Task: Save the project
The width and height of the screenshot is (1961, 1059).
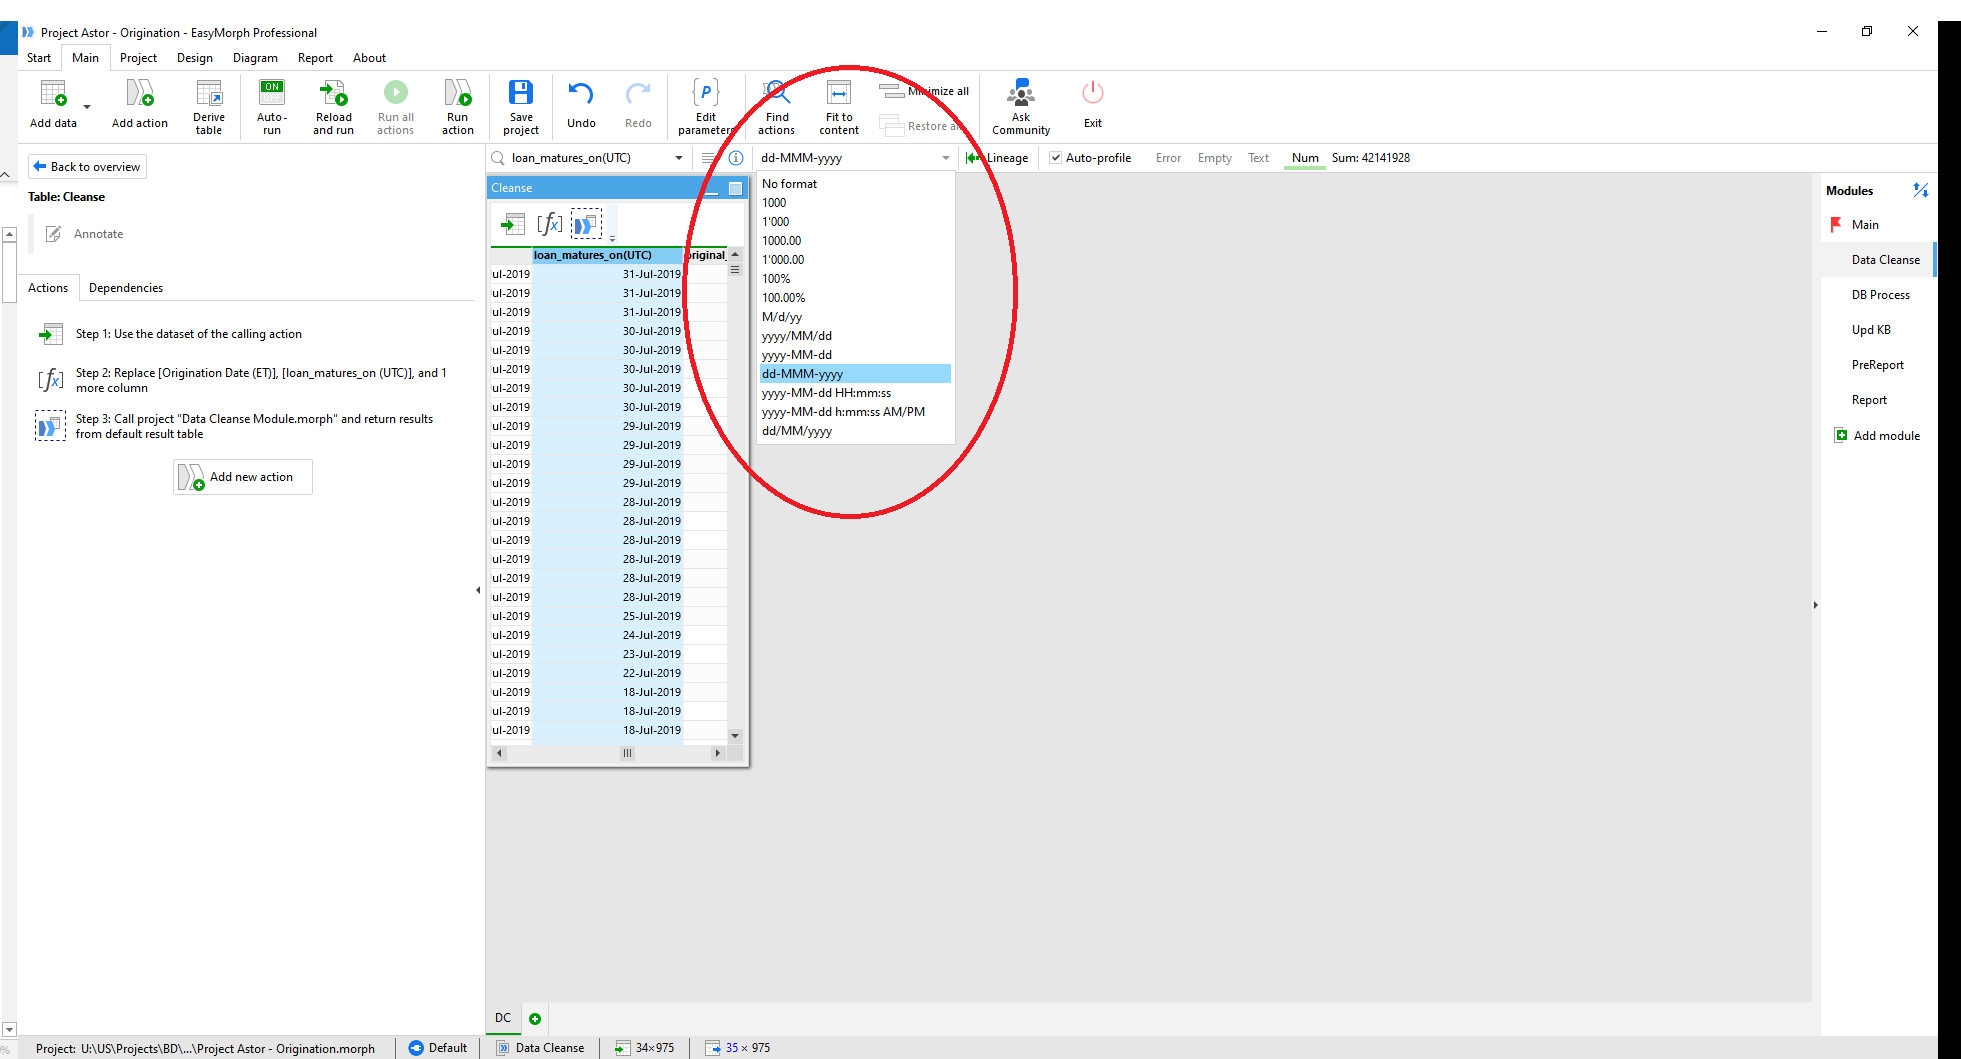Action: tap(520, 106)
